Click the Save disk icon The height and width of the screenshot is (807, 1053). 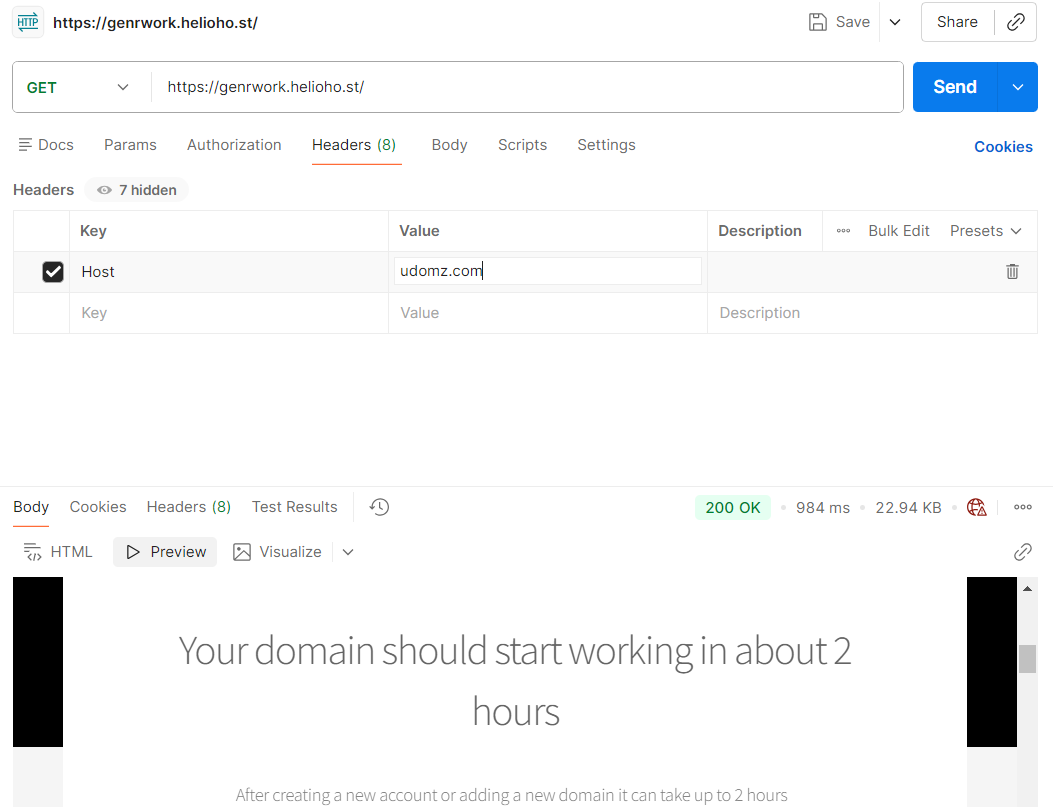tap(818, 22)
